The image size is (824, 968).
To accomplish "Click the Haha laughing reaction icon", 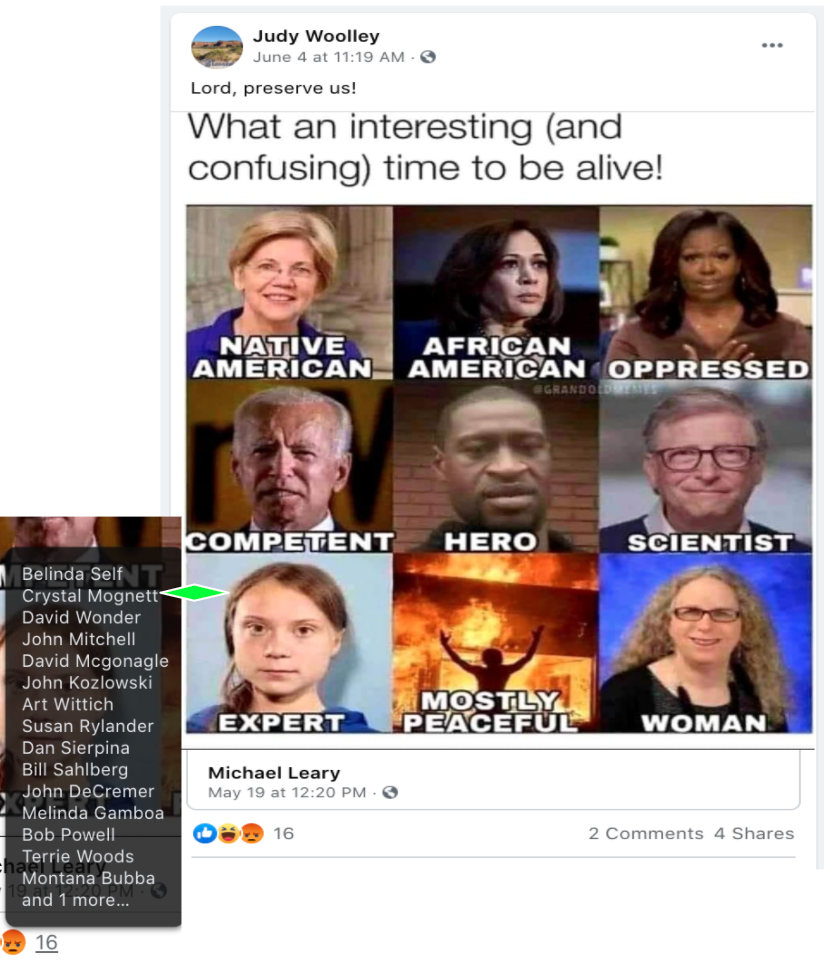I will (228, 833).
